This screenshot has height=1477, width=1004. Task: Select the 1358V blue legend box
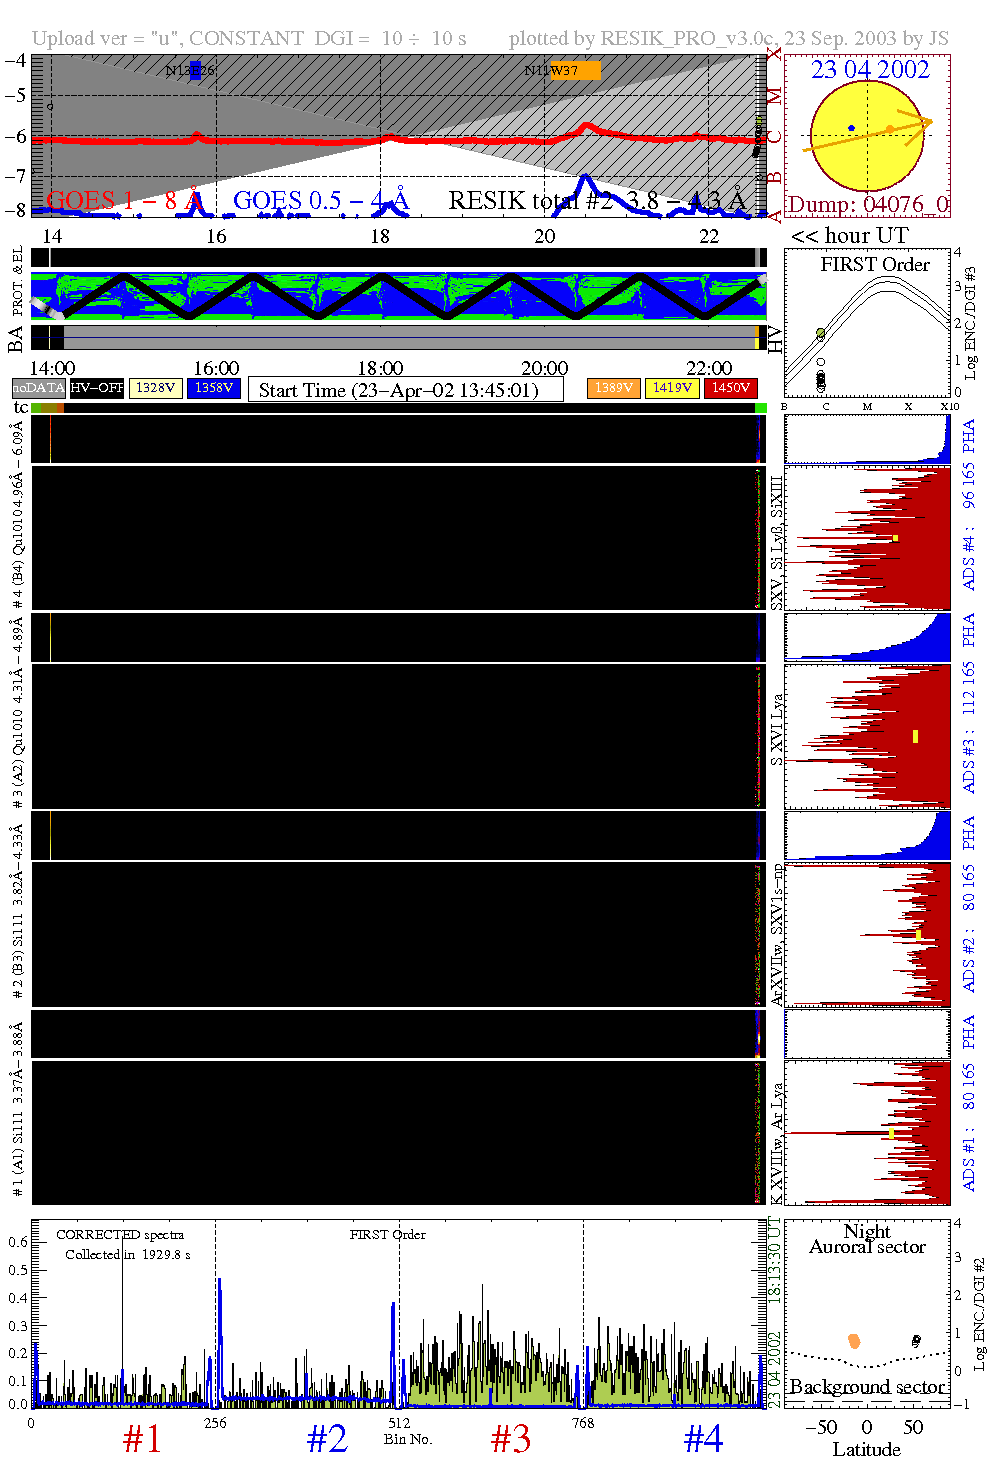coord(214,388)
